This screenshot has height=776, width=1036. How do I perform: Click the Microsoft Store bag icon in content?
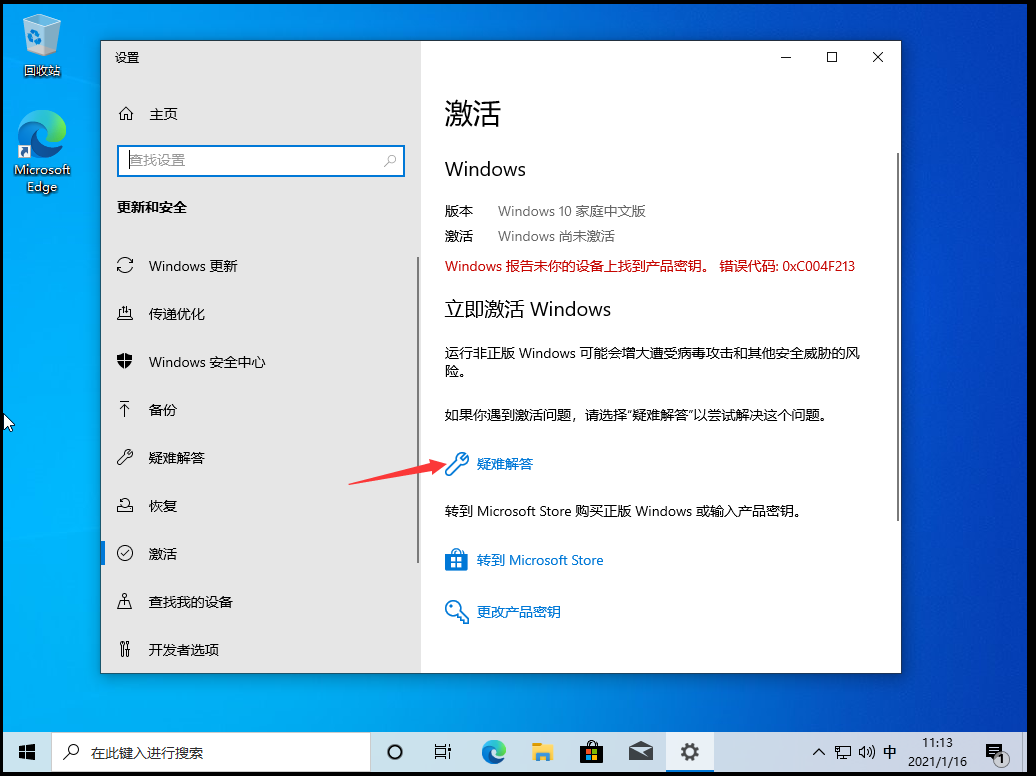pos(456,560)
